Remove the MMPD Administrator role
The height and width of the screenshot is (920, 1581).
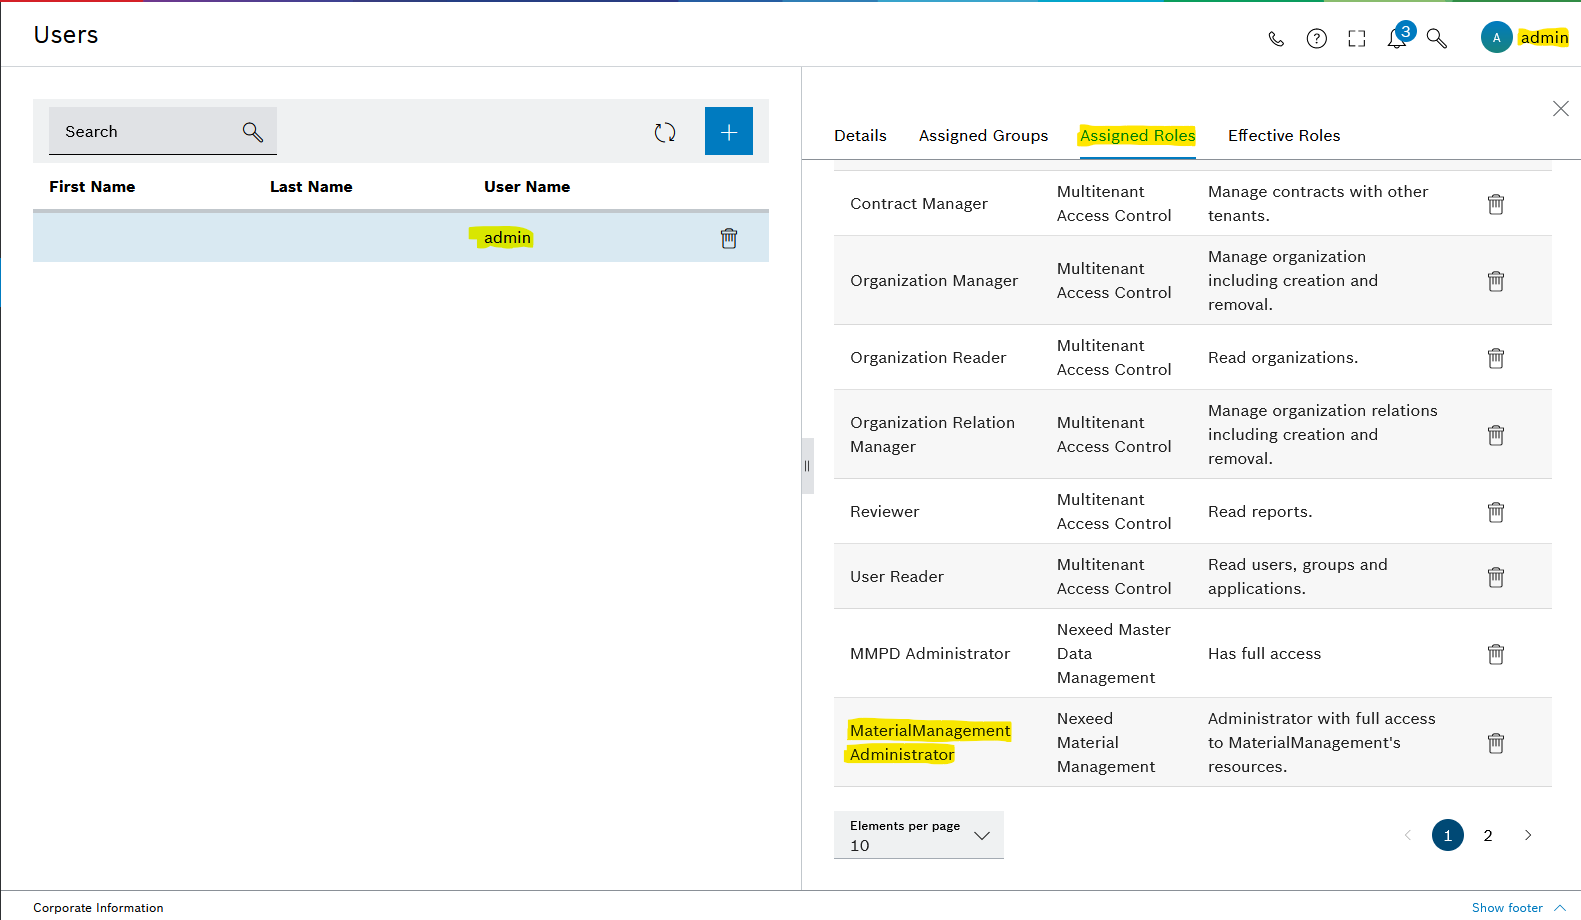coord(1496,654)
